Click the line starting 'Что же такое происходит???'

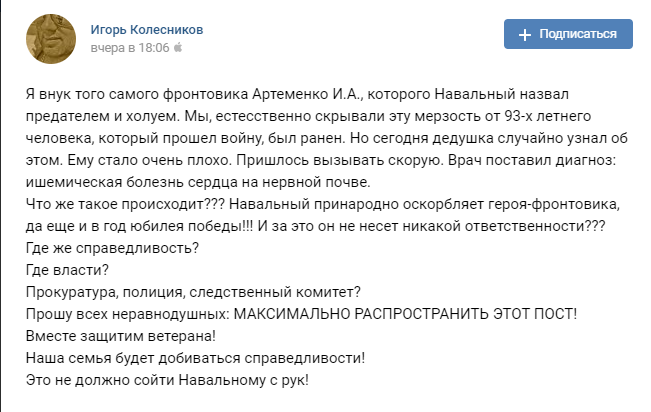point(323,204)
